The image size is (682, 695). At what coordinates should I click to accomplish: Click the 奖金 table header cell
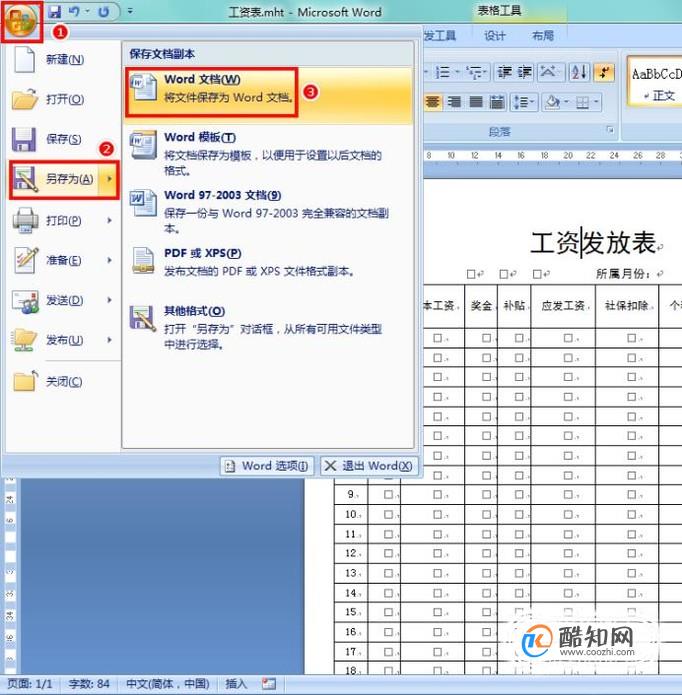pyautogui.click(x=481, y=305)
